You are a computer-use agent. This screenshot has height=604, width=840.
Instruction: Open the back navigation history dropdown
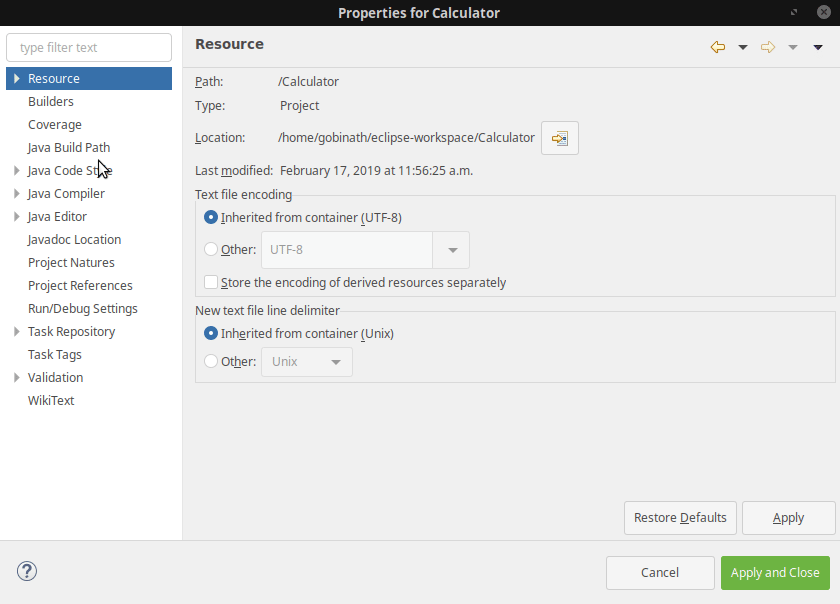click(x=741, y=47)
